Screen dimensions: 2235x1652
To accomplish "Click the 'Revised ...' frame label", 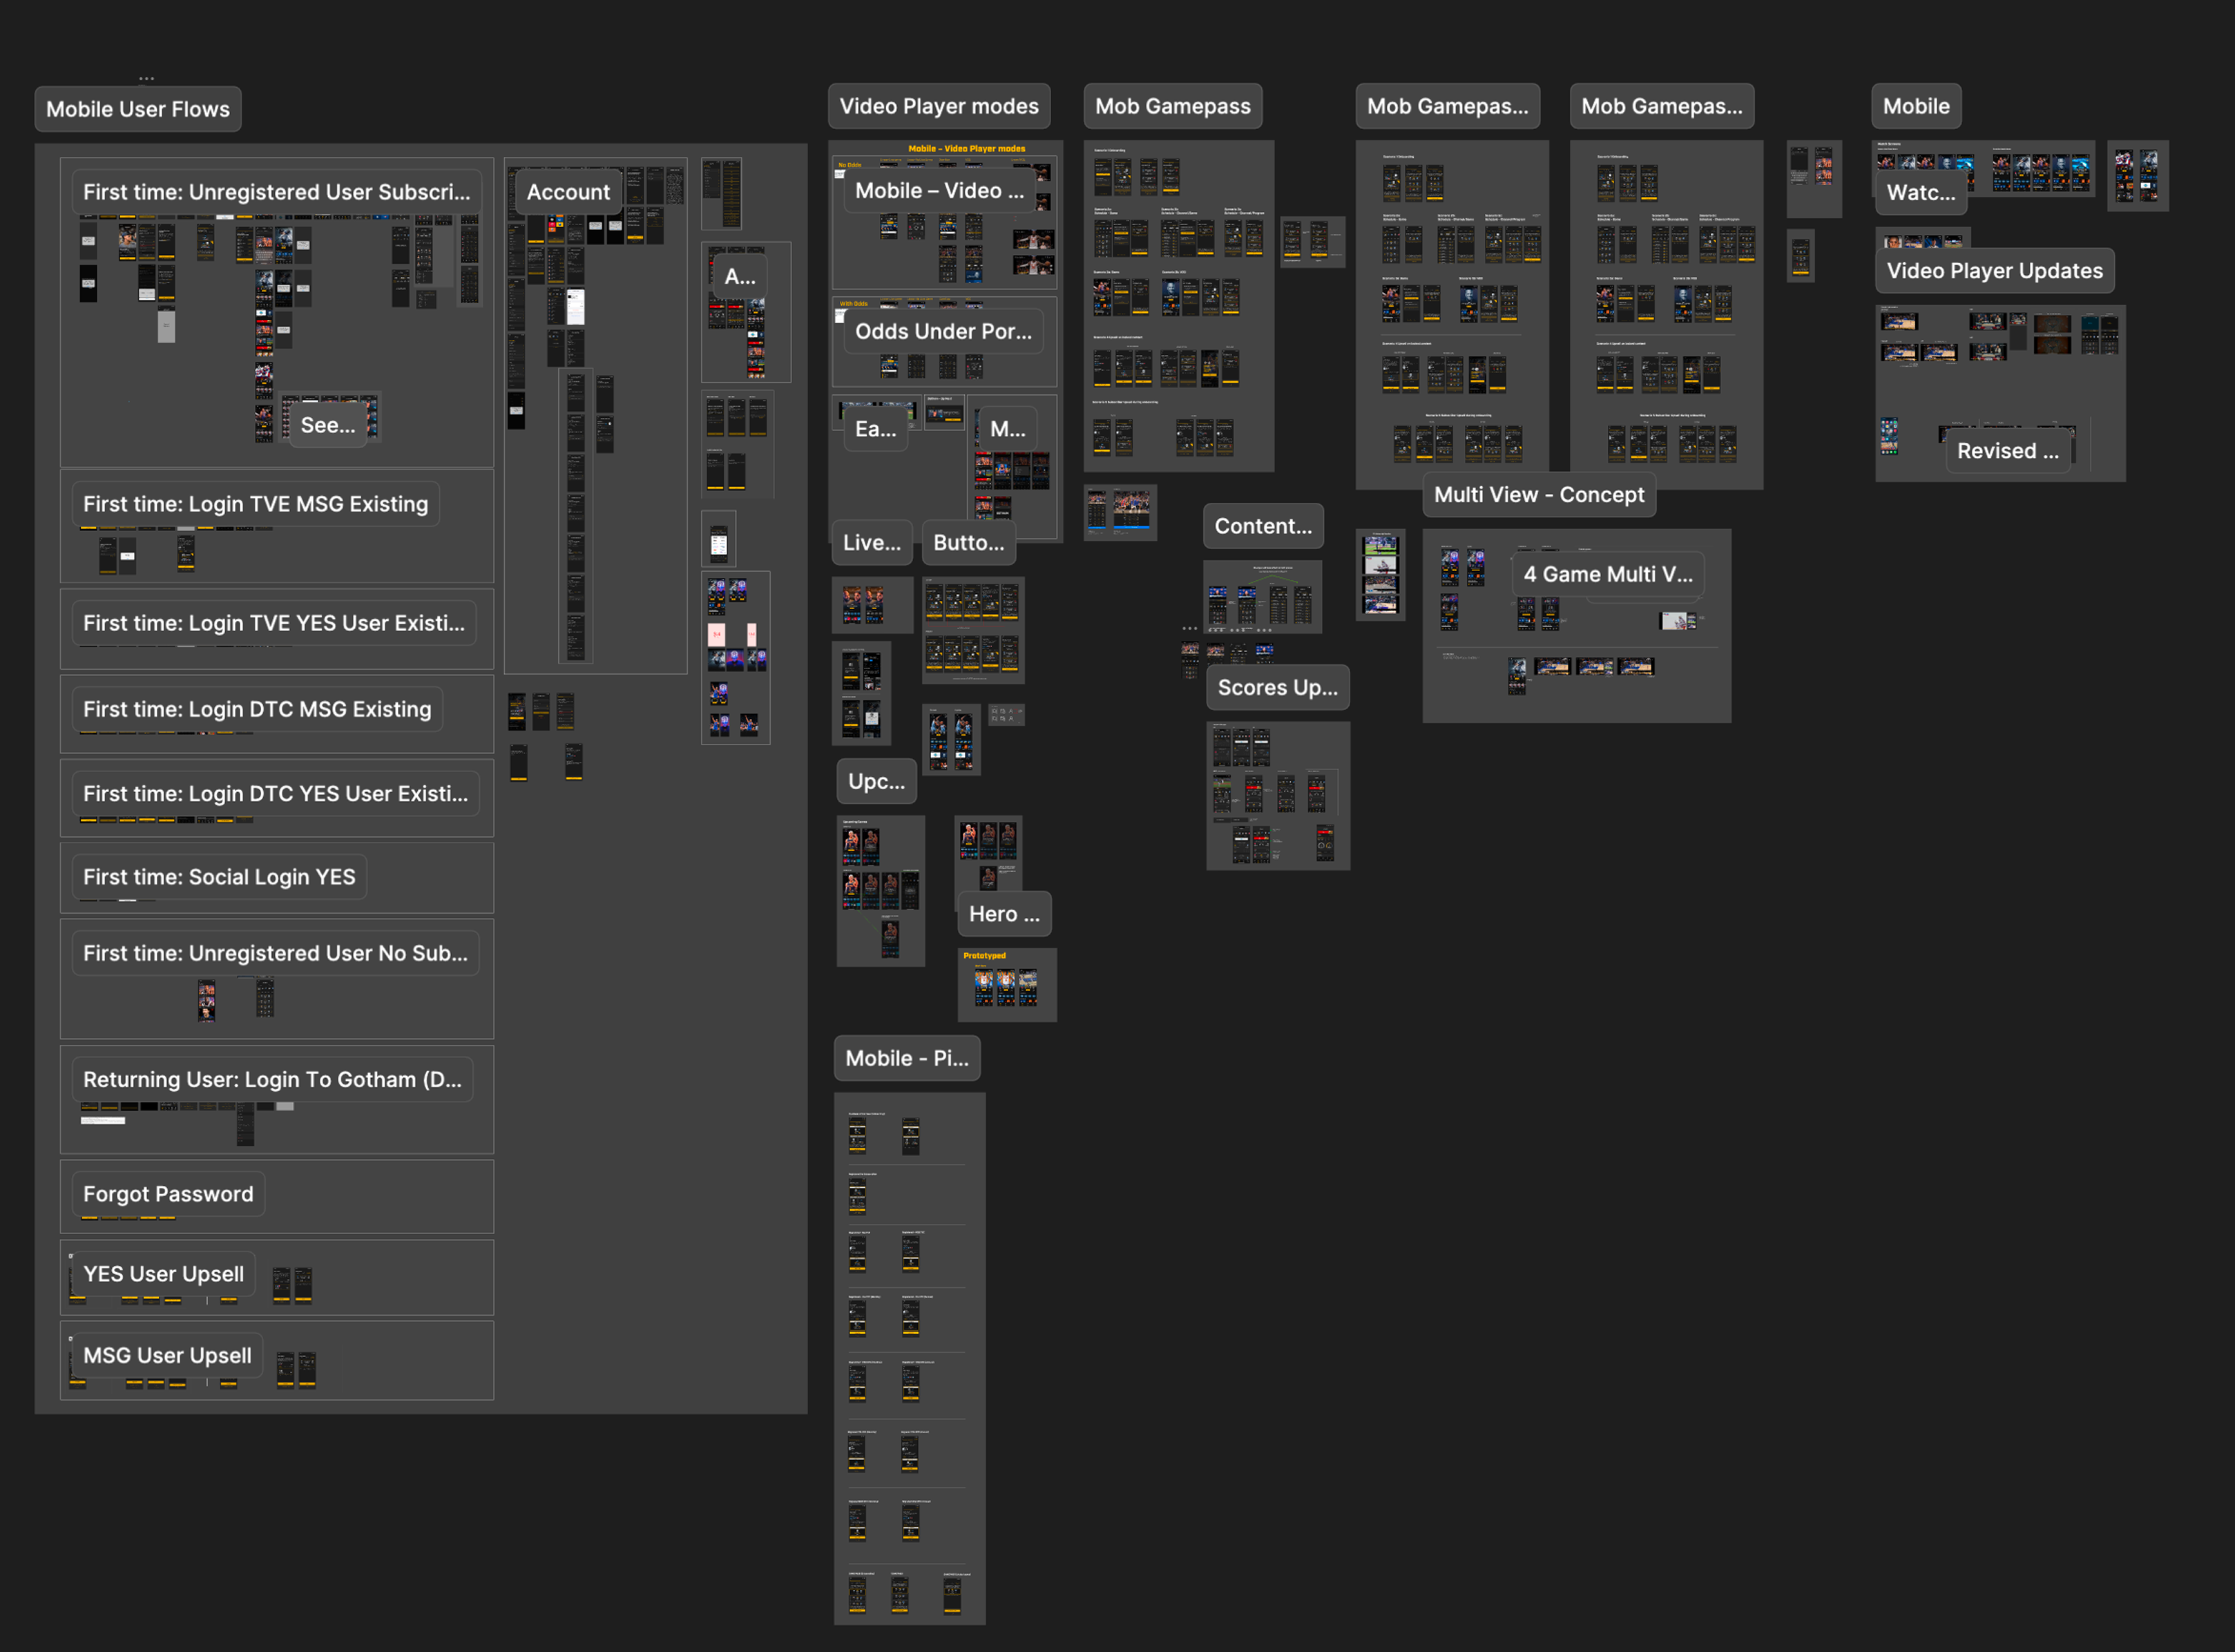I will [x=2008, y=451].
